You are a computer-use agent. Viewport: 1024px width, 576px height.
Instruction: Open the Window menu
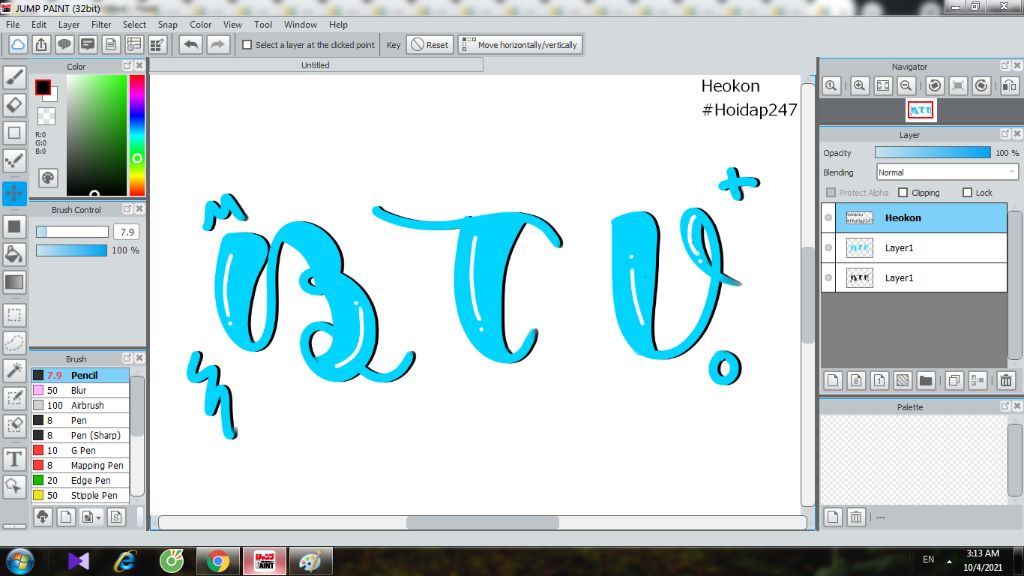(300, 25)
